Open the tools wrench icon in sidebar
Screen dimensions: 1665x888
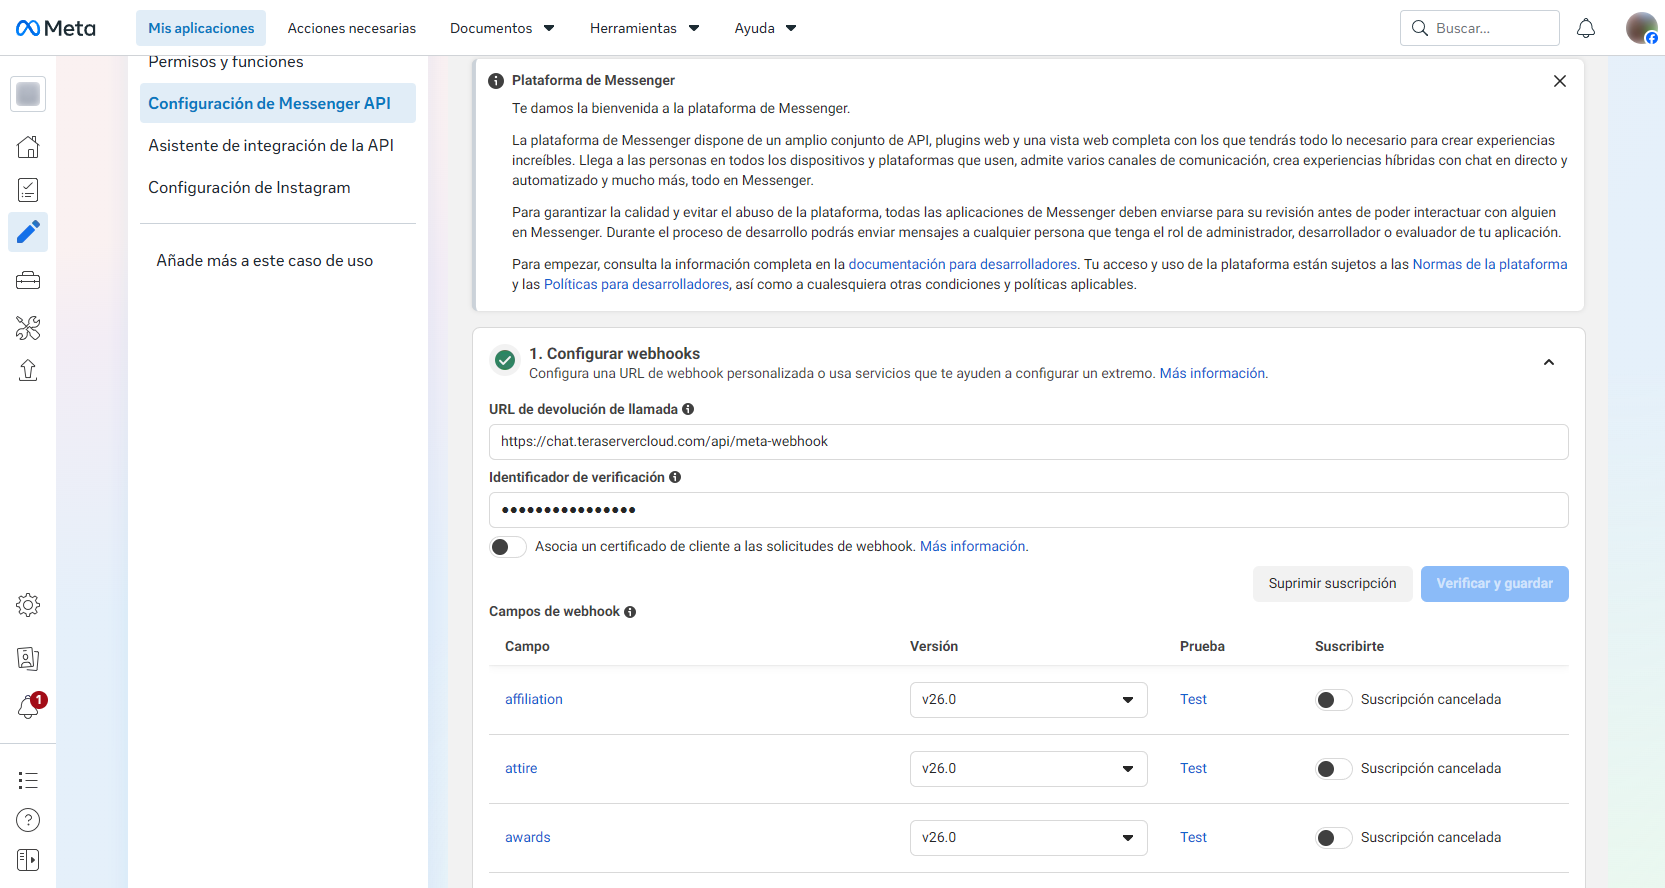click(28, 327)
